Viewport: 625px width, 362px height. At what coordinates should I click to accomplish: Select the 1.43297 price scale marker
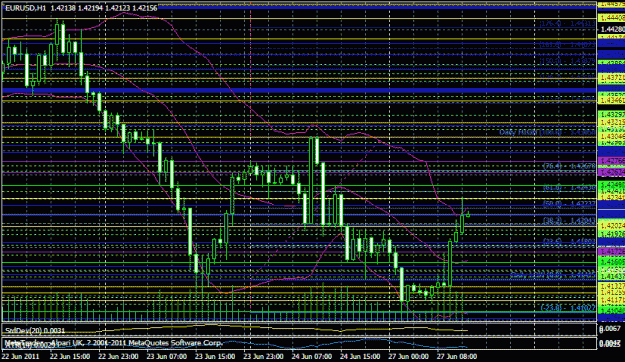click(x=611, y=115)
